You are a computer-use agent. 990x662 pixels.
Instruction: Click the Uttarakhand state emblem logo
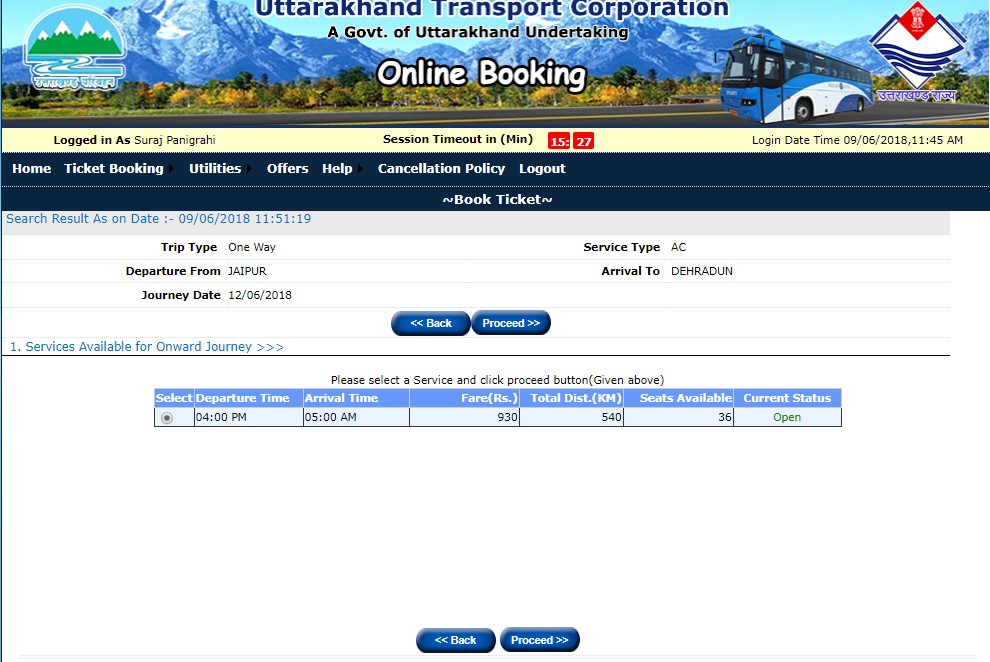tap(917, 50)
